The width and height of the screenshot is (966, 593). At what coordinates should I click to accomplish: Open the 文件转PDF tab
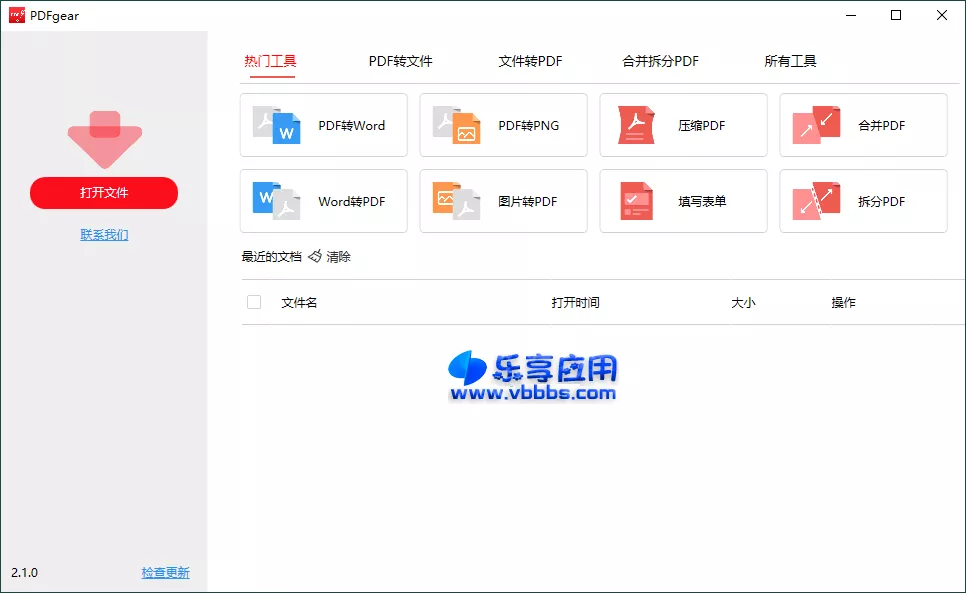[531, 61]
